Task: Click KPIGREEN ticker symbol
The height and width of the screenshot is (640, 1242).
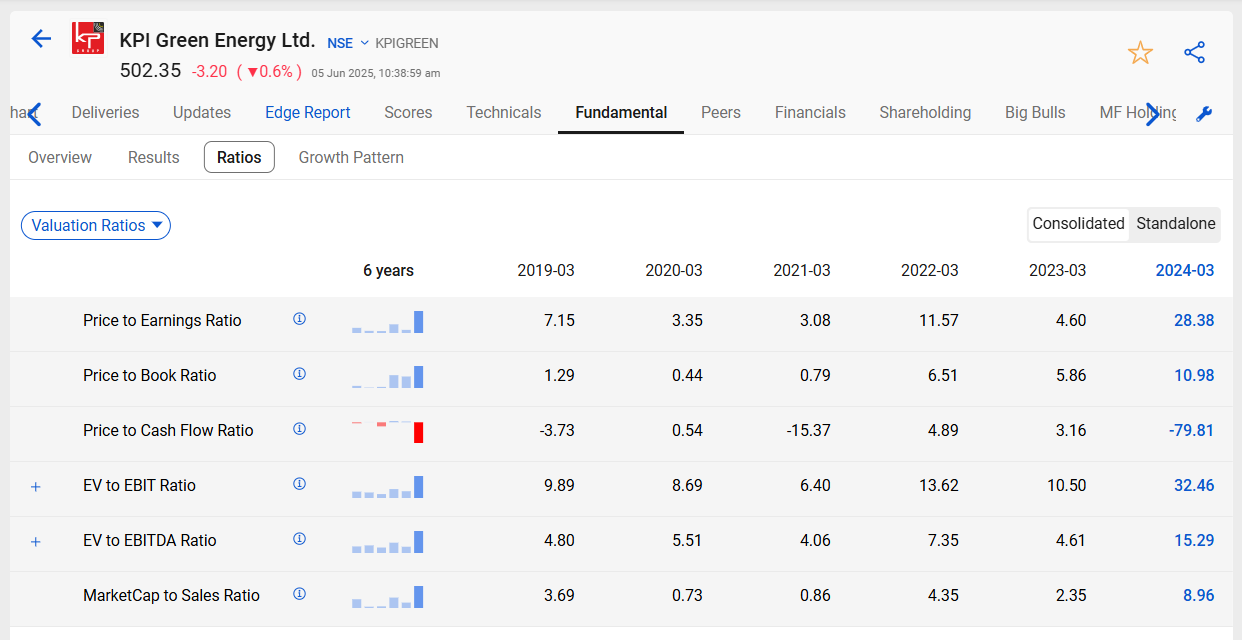Action: click(407, 43)
